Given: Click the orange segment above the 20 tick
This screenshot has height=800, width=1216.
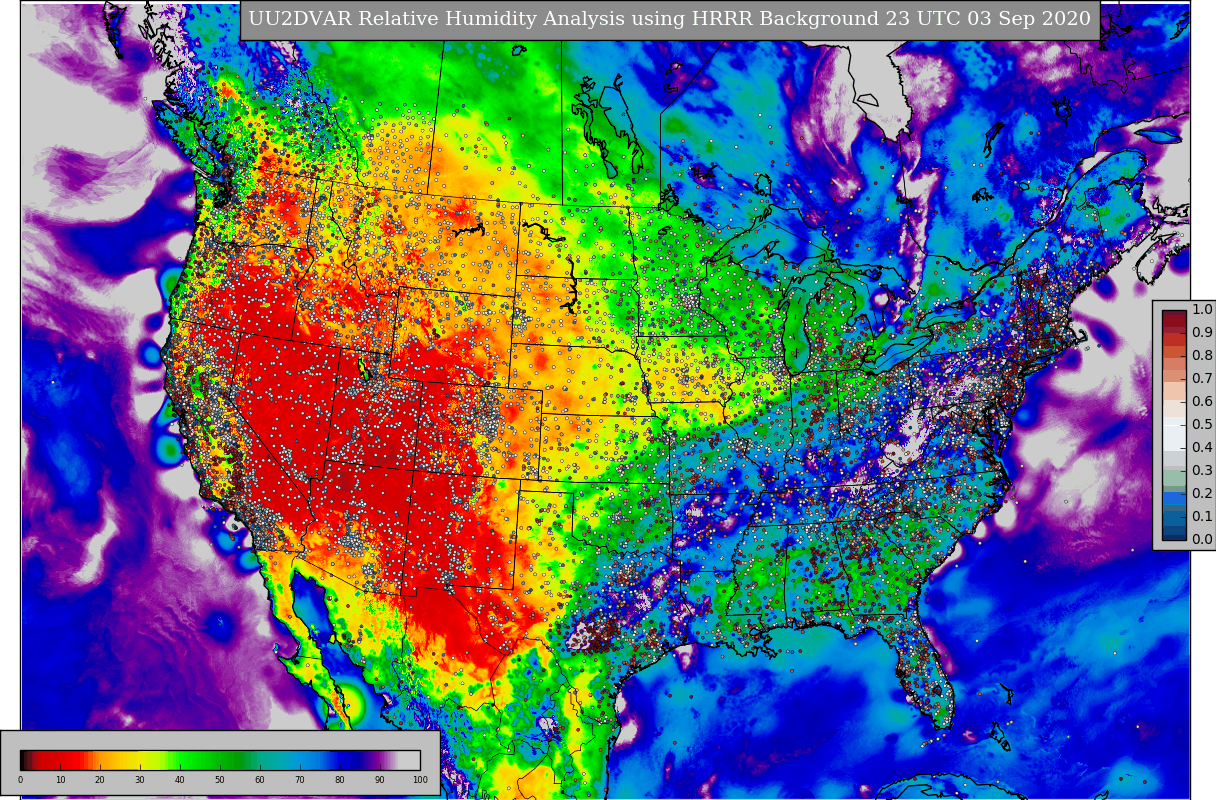Looking at the screenshot, I should point(100,760).
